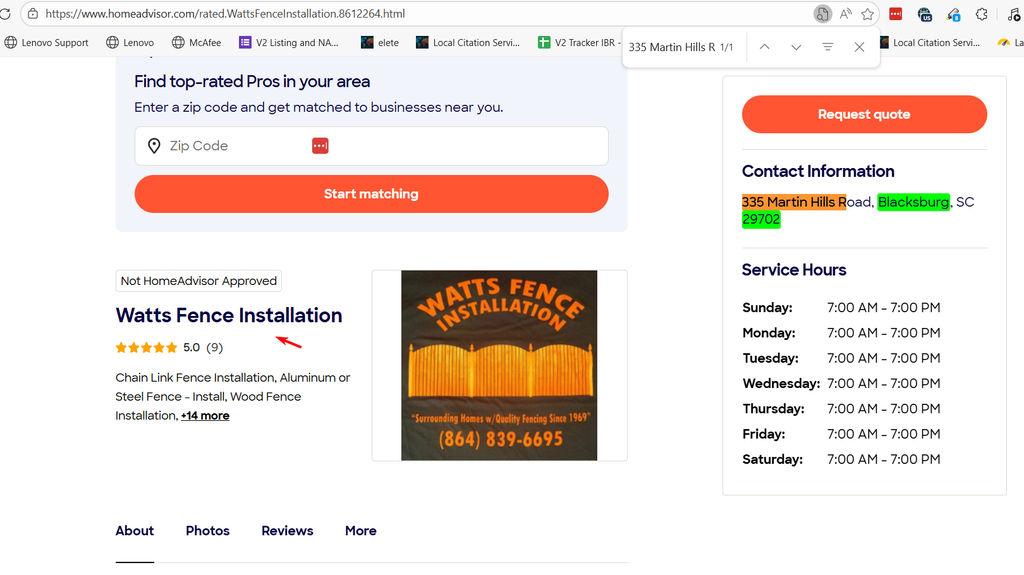Click the Watts Fence Installation heading

[x=229, y=315]
